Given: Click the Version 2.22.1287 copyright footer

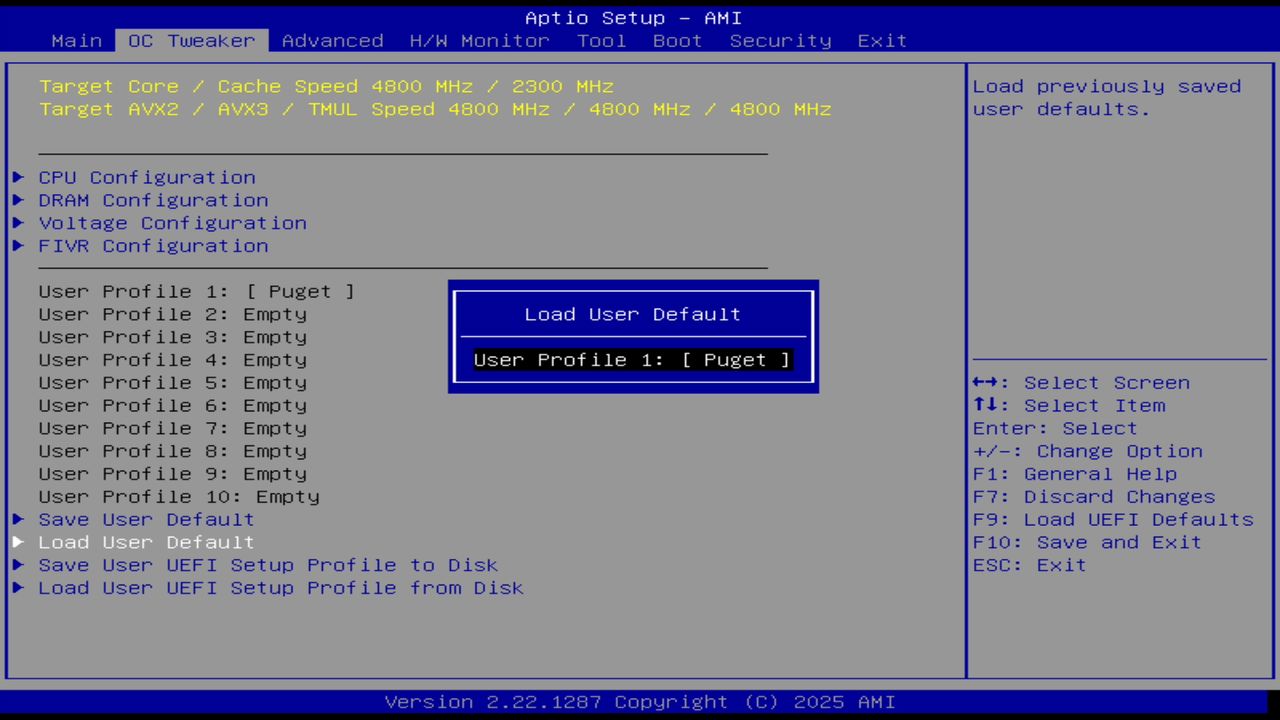Looking at the screenshot, I should [640, 702].
